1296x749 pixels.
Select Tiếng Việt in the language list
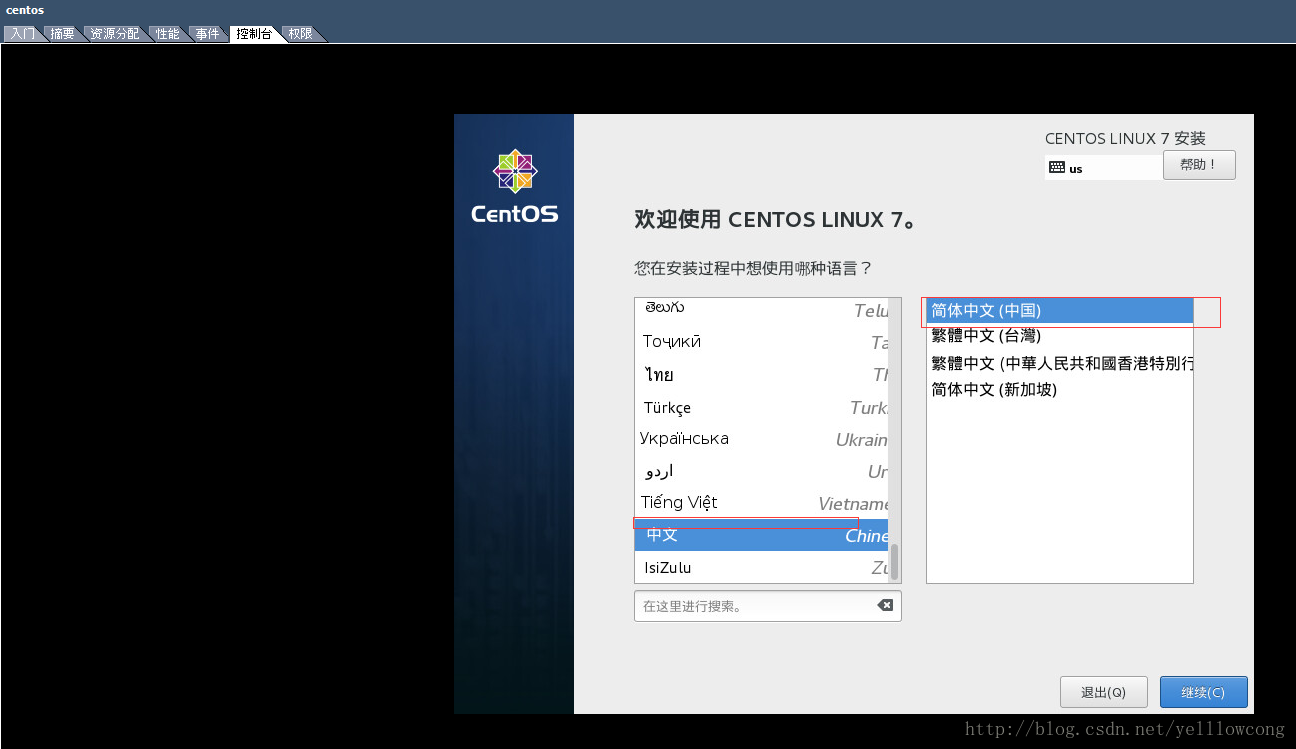[762, 503]
